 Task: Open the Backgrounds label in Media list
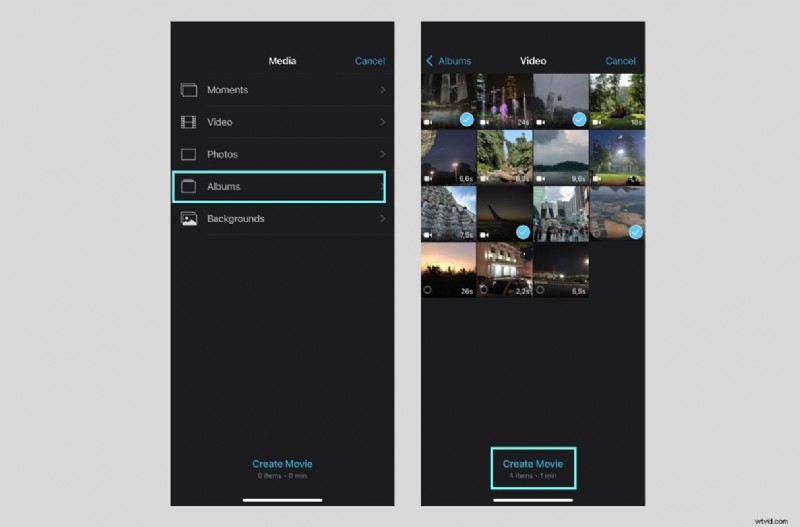point(236,219)
